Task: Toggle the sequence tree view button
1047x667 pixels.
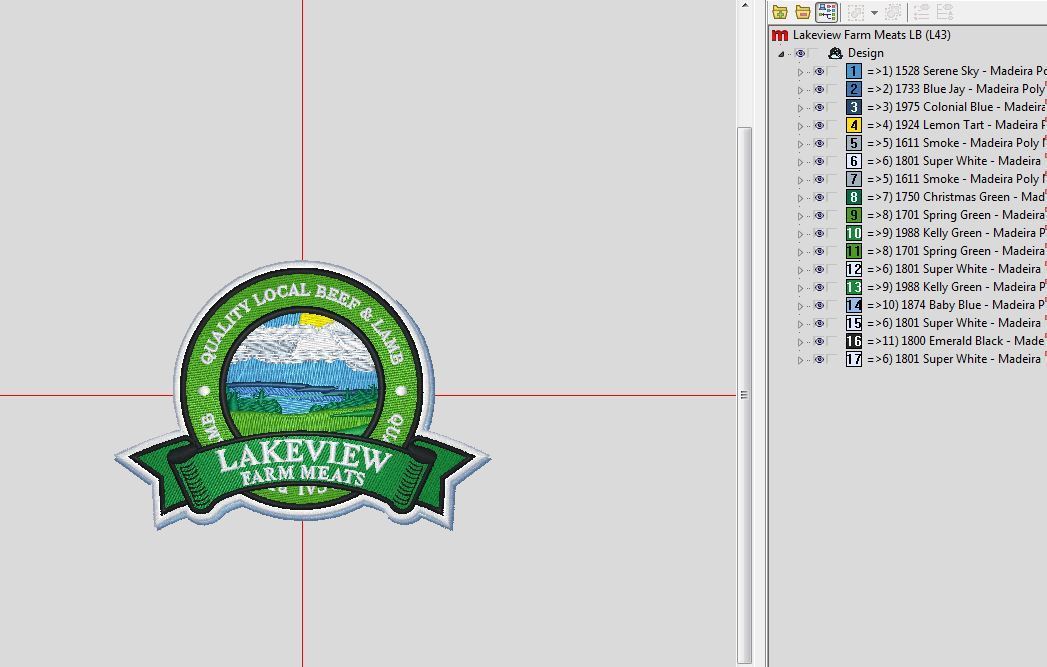Action: [x=827, y=12]
